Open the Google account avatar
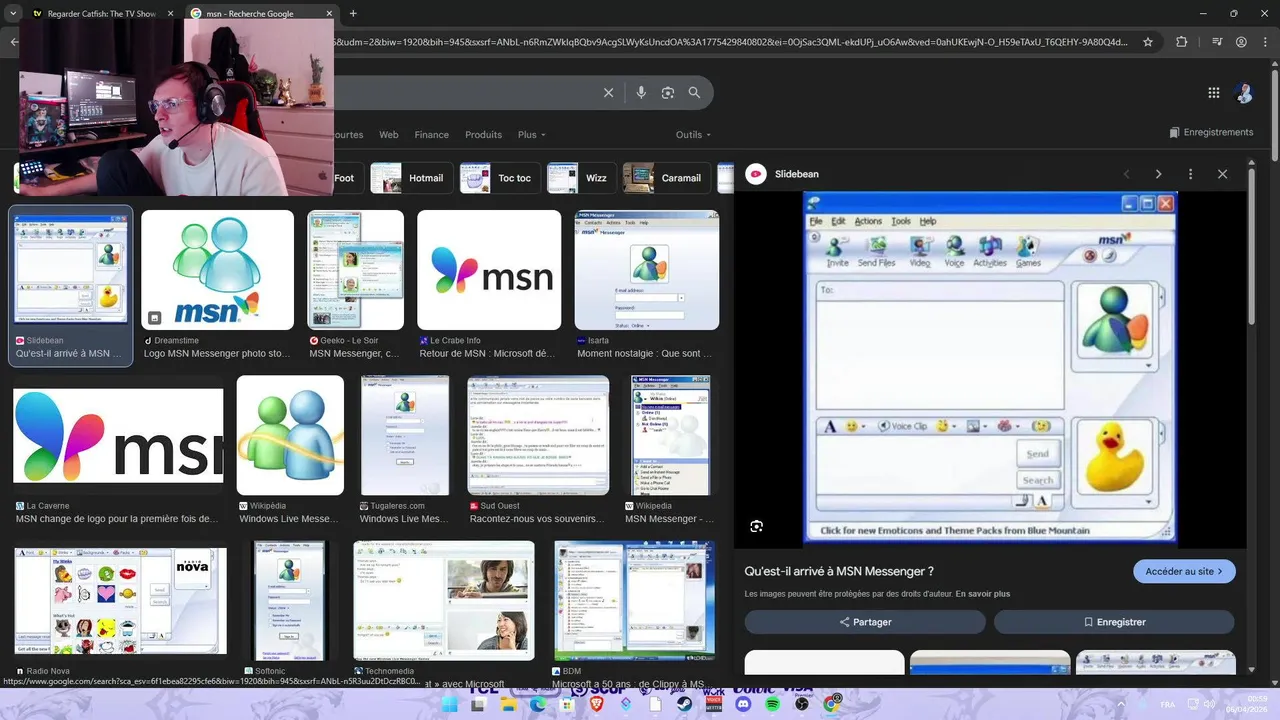This screenshot has width=1280, height=720. tap(1245, 93)
